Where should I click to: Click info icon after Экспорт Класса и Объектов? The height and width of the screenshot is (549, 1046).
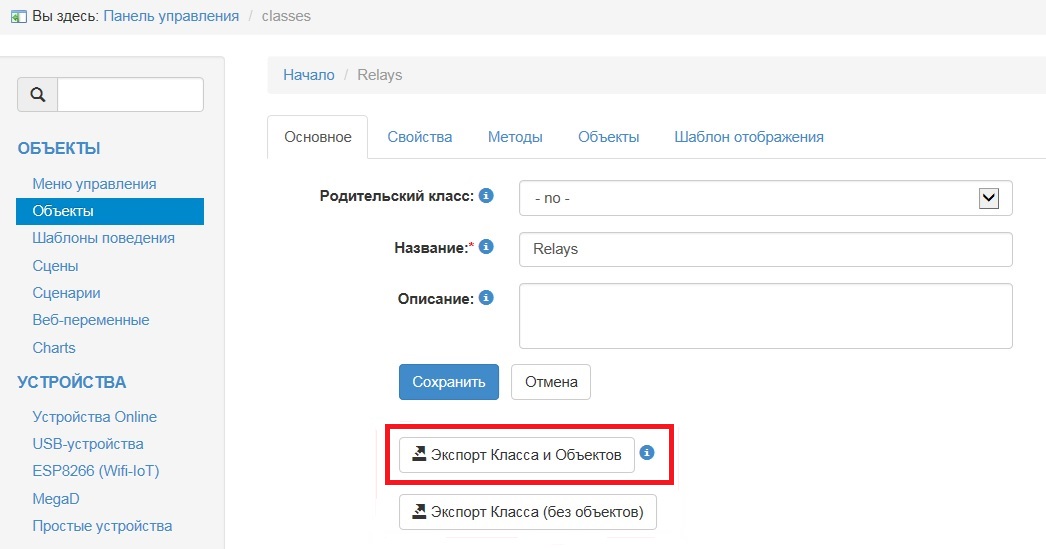pos(646,453)
